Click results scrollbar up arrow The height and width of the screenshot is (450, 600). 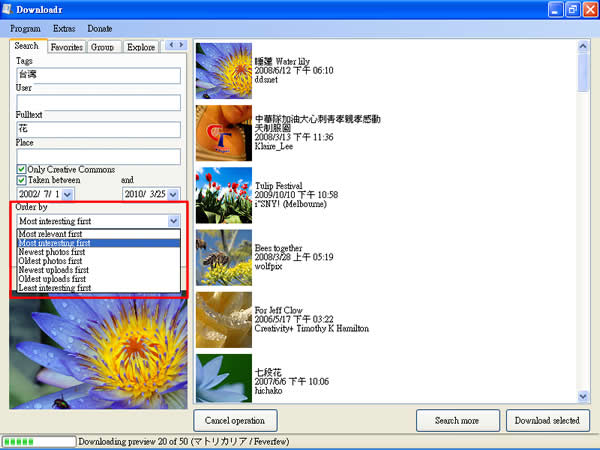(583, 46)
